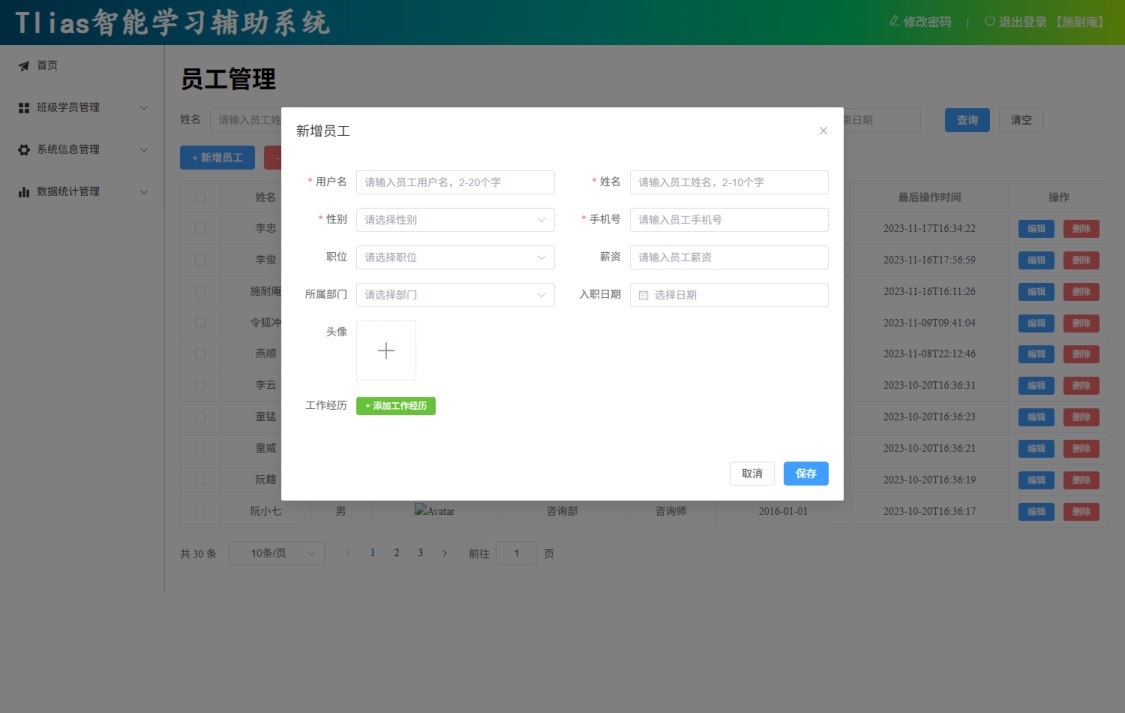Go to page 2 in pagination

396,553
